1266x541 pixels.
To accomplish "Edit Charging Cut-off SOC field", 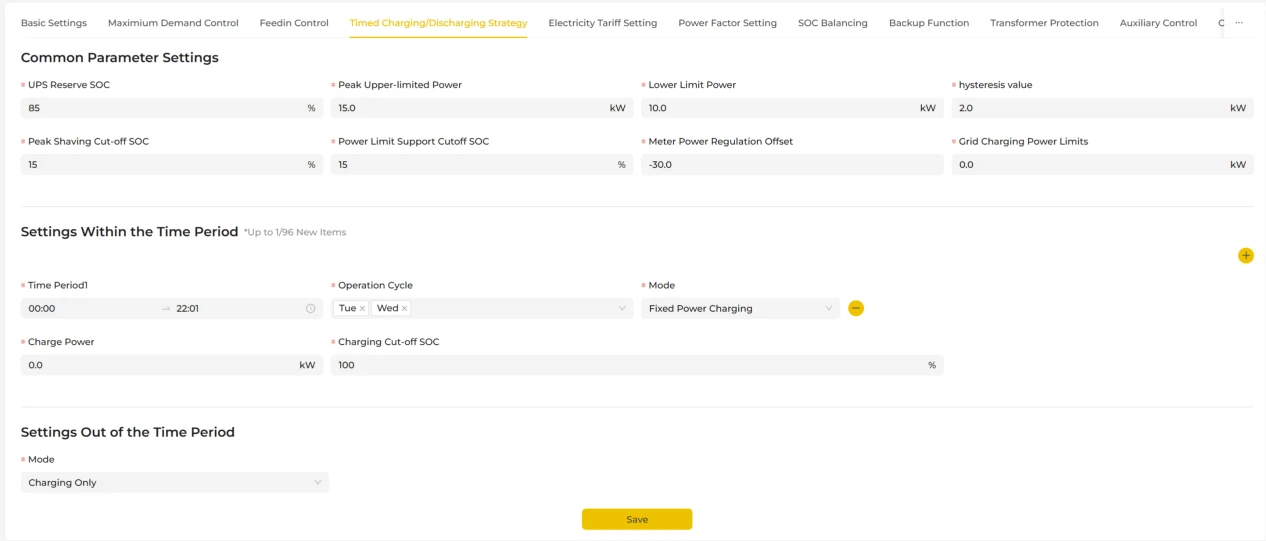I will [637, 365].
